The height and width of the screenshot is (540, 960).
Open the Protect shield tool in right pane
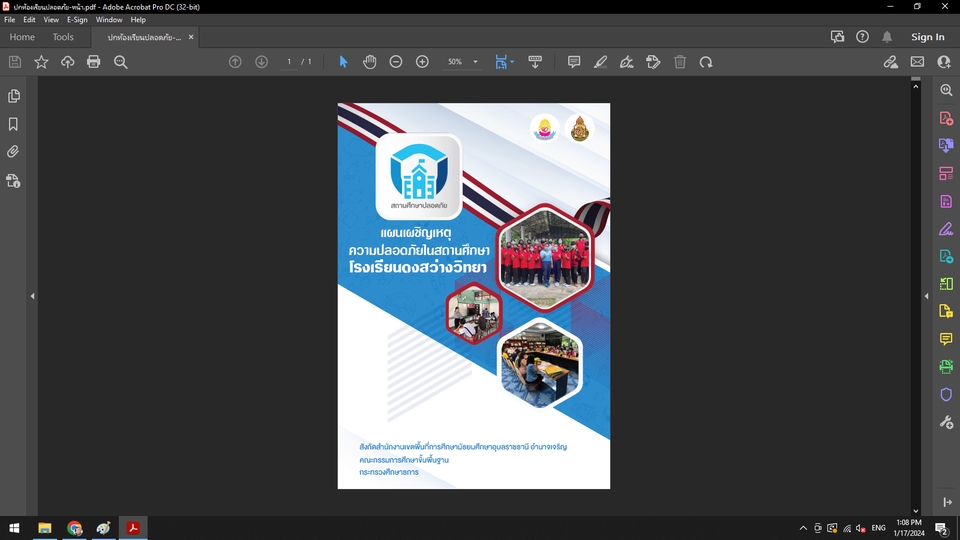[946, 395]
